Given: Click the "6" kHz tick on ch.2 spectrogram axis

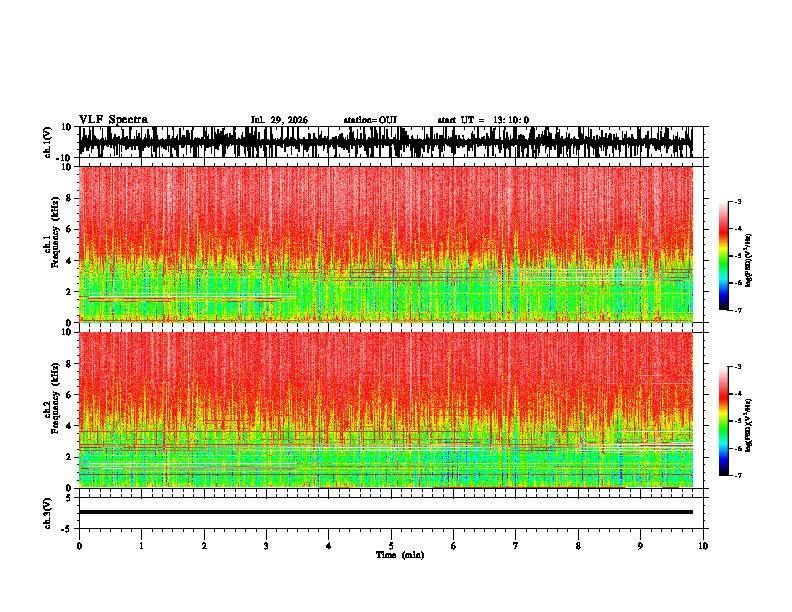Looking at the screenshot, I should 70,394.
